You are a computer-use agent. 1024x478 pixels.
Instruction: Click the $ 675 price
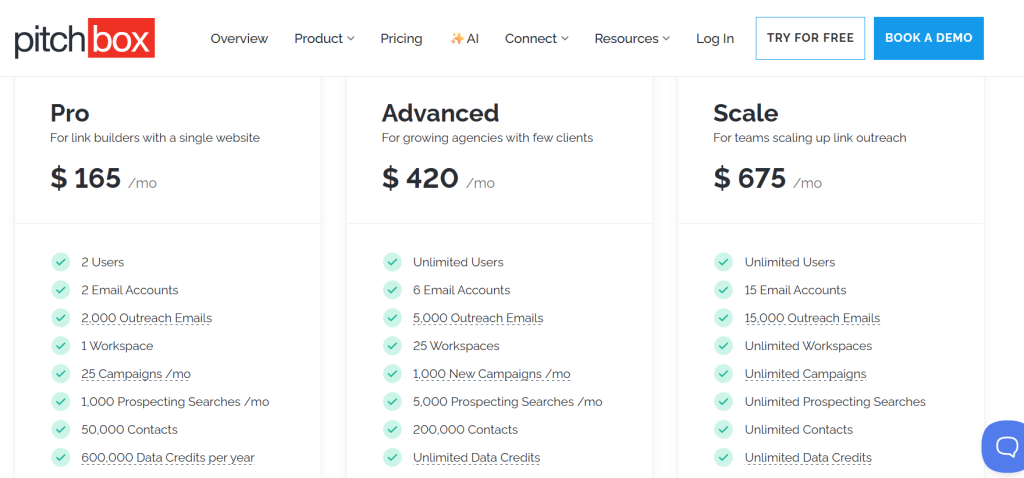point(750,178)
